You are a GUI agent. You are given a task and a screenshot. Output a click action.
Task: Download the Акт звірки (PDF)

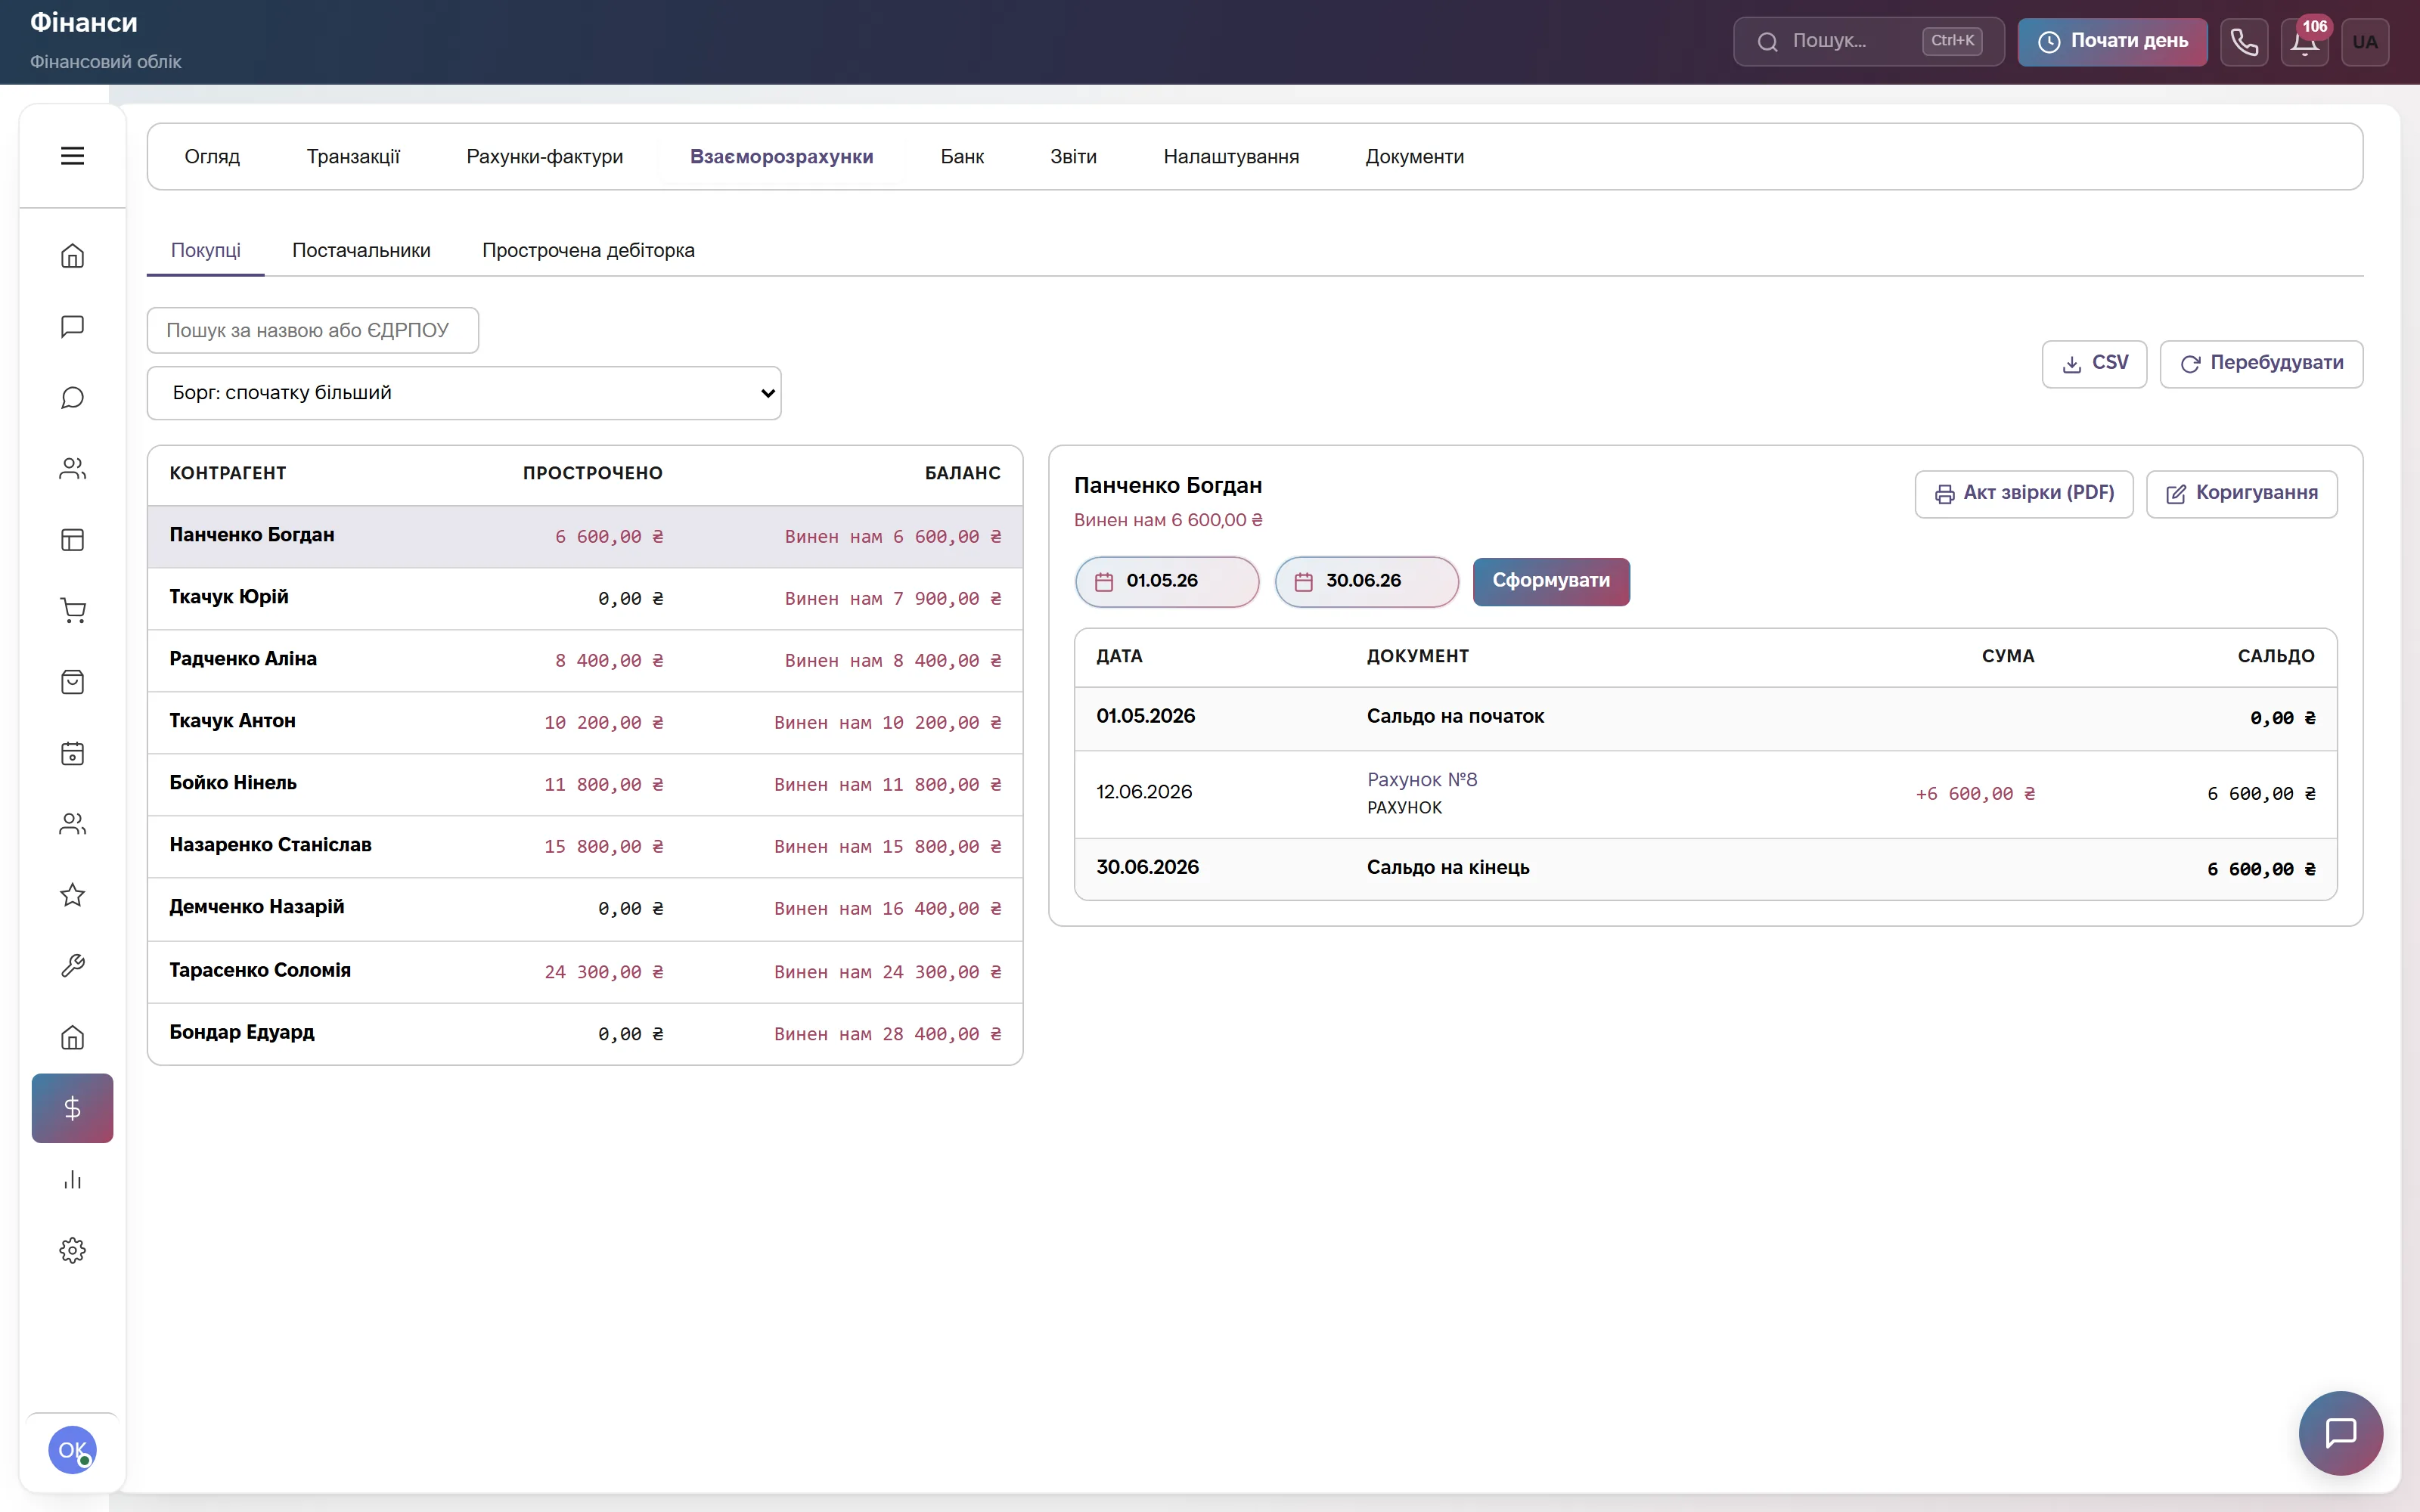[x=2024, y=494]
